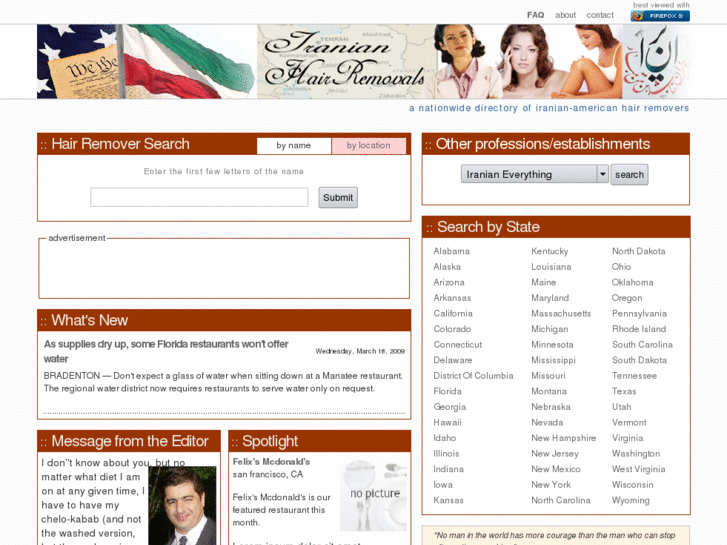Select Kentucky in the state list

tap(549, 251)
